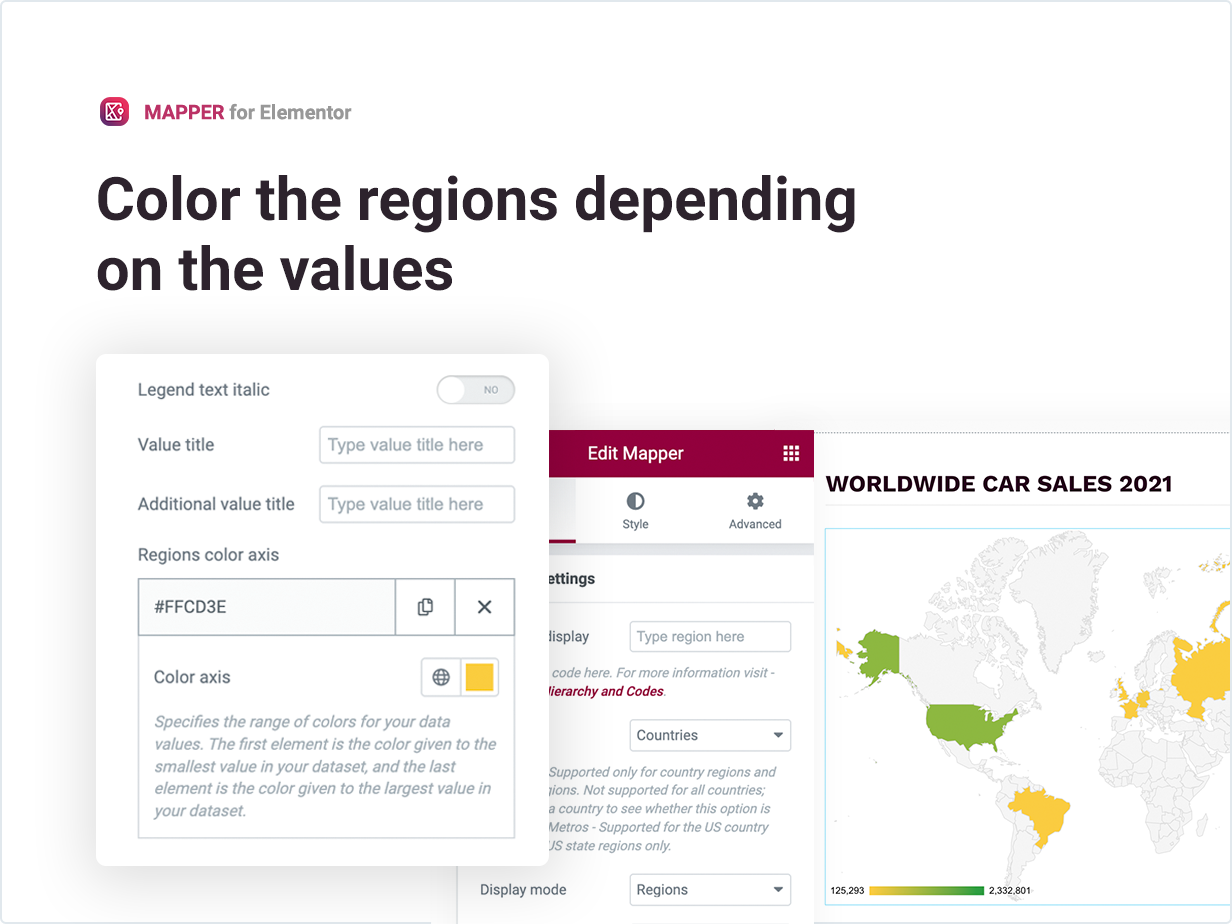This screenshot has width=1232, height=924.
Task: Click the Type region here input
Action: (710, 636)
